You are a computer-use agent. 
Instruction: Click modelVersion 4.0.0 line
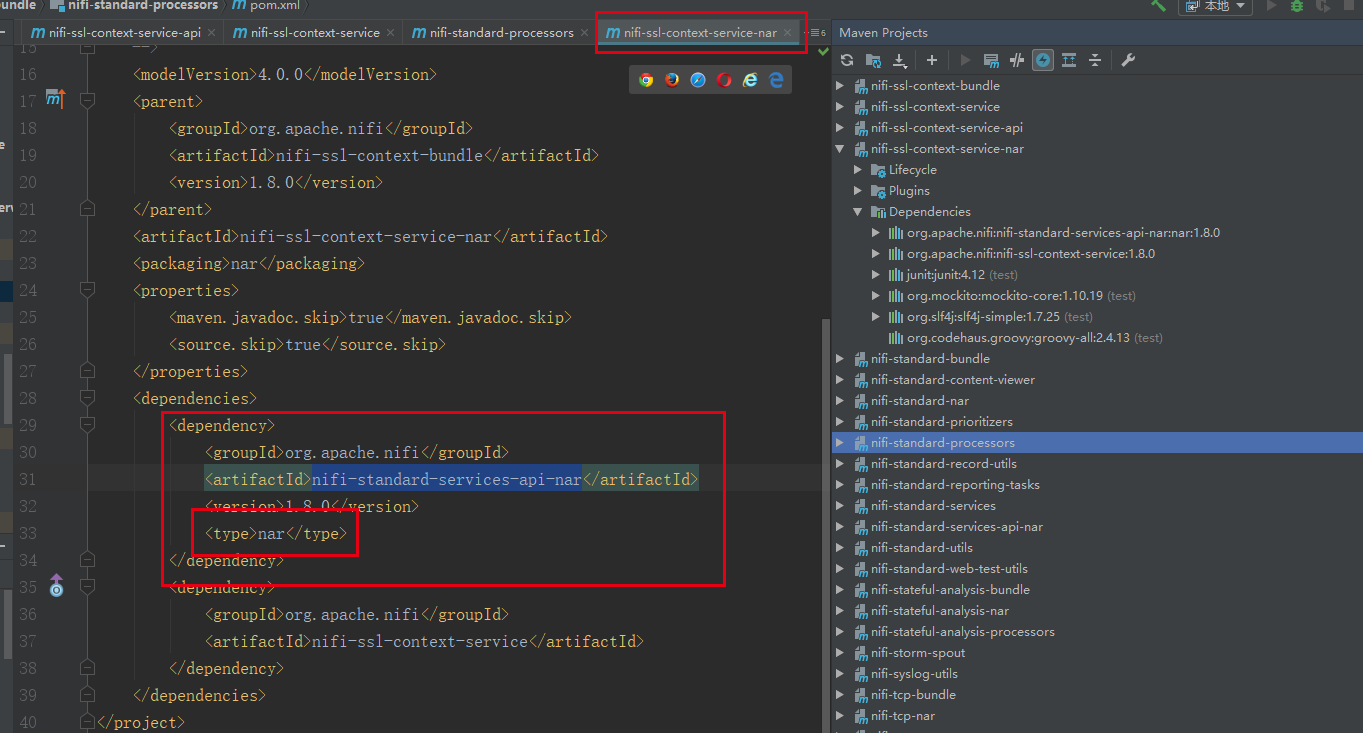coord(284,74)
